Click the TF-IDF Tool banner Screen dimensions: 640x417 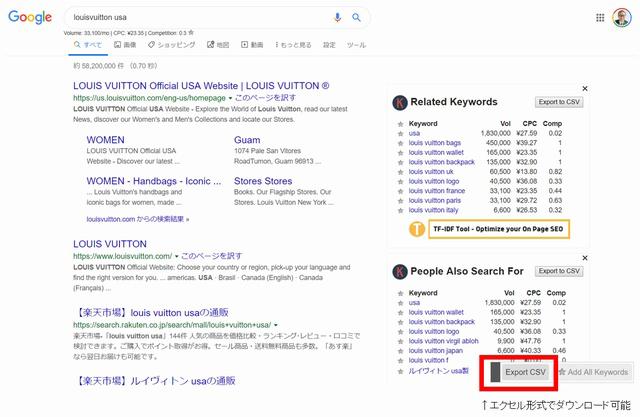point(488,229)
